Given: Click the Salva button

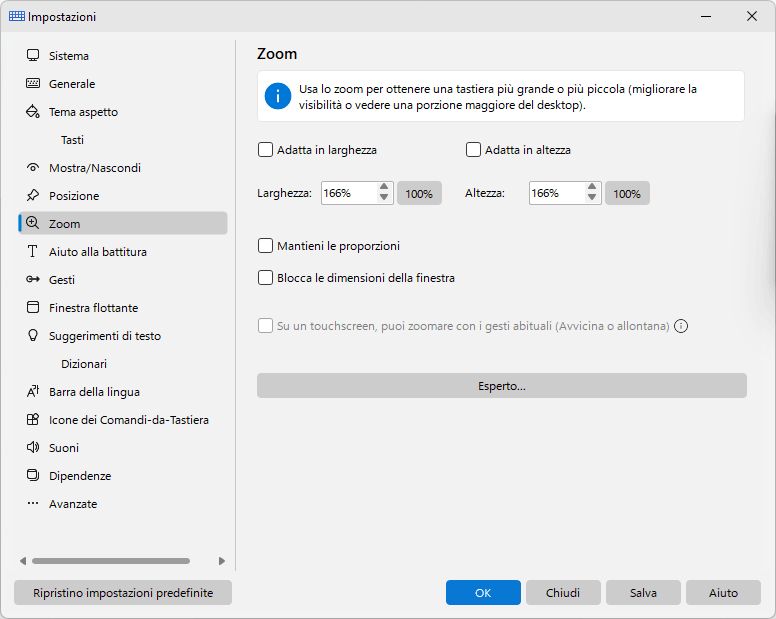Looking at the screenshot, I should 643,593.
